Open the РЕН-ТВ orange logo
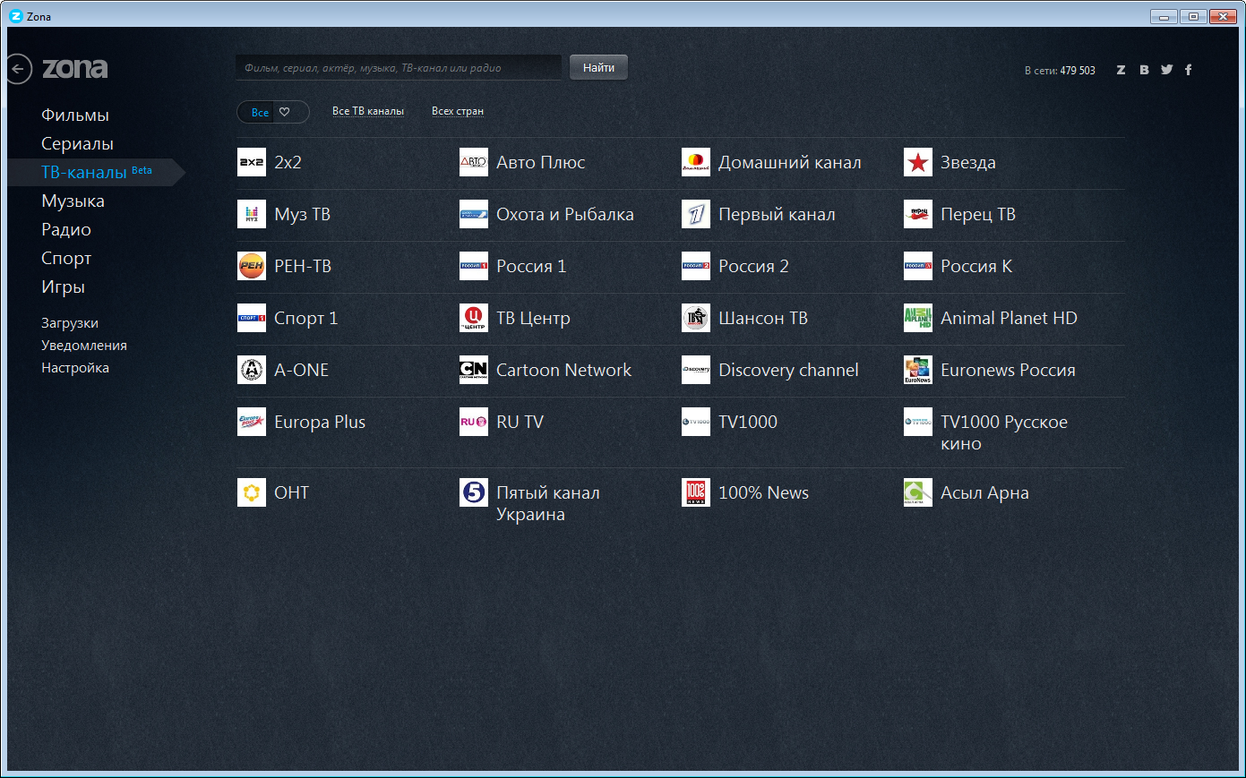 point(251,266)
